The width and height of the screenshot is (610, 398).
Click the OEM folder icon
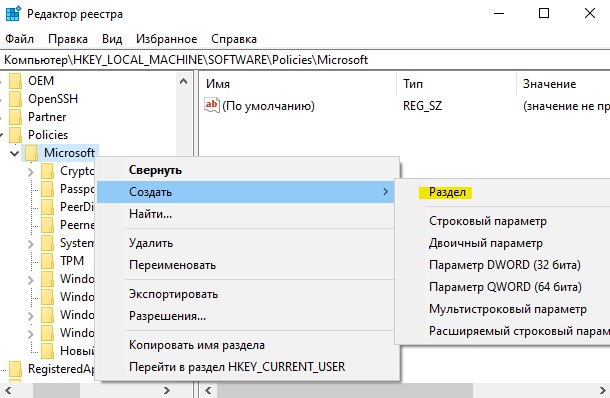click(16, 81)
